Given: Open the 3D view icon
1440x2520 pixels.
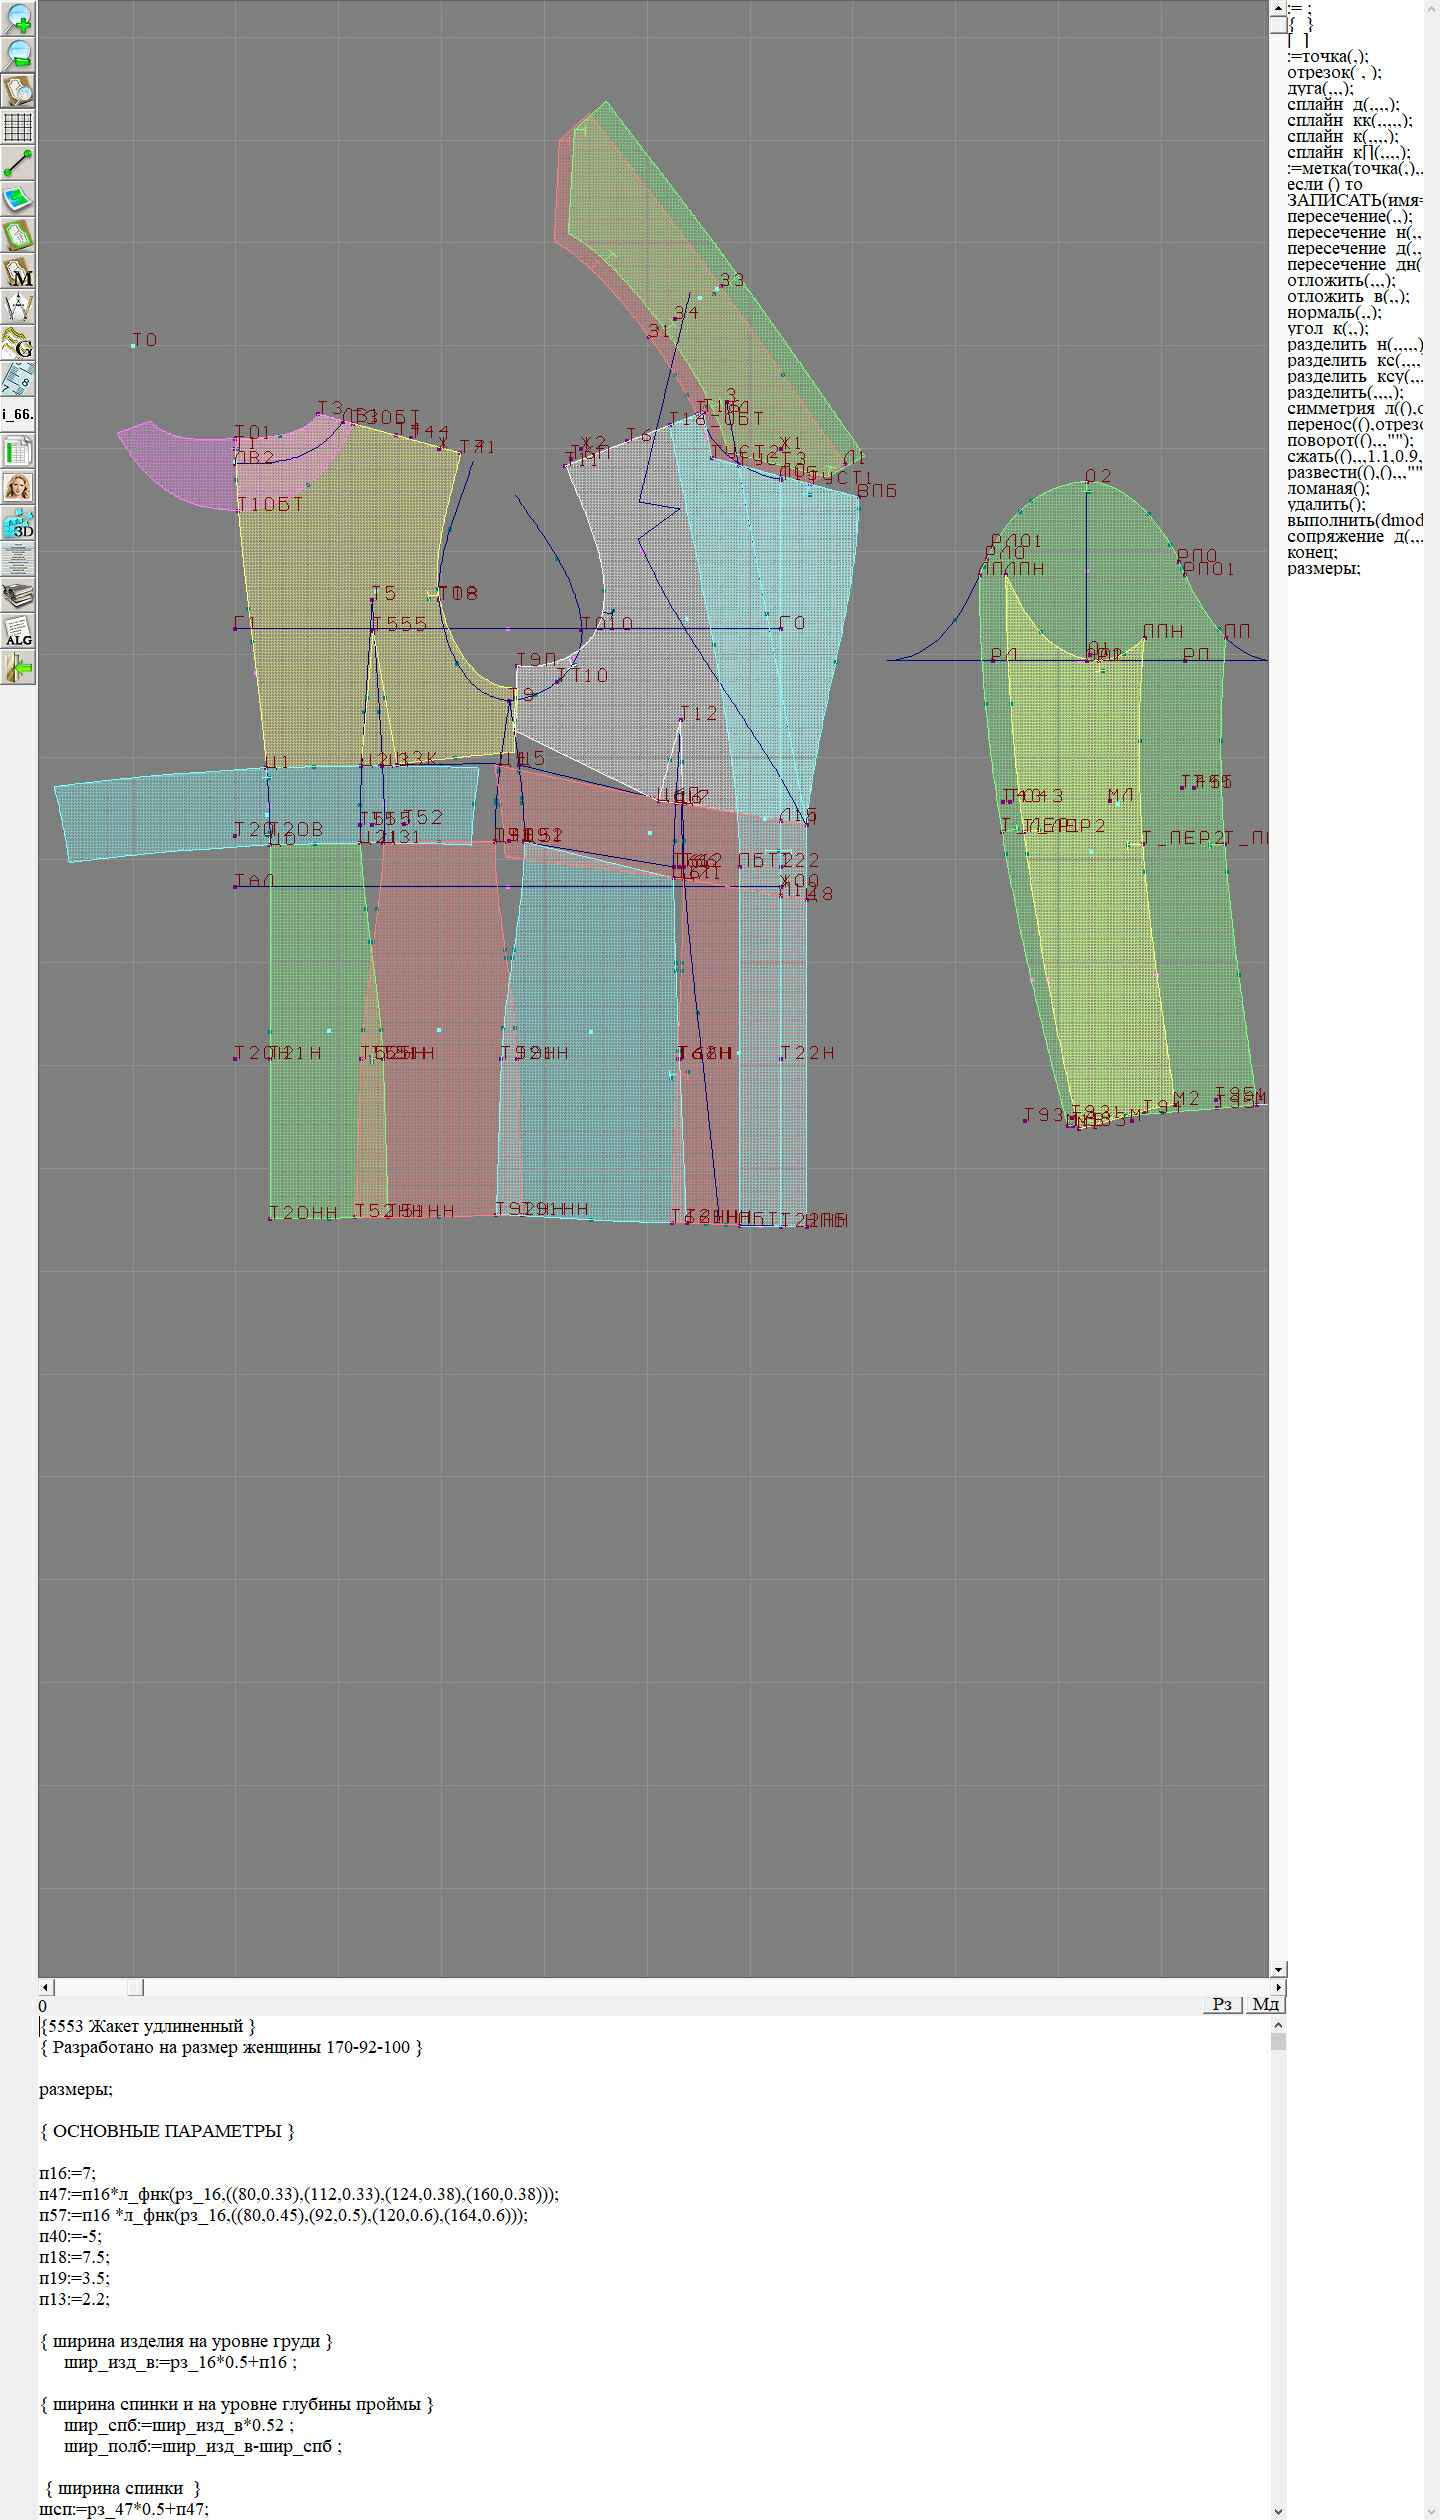Looking at the screenshot, I should coord(18,523).
